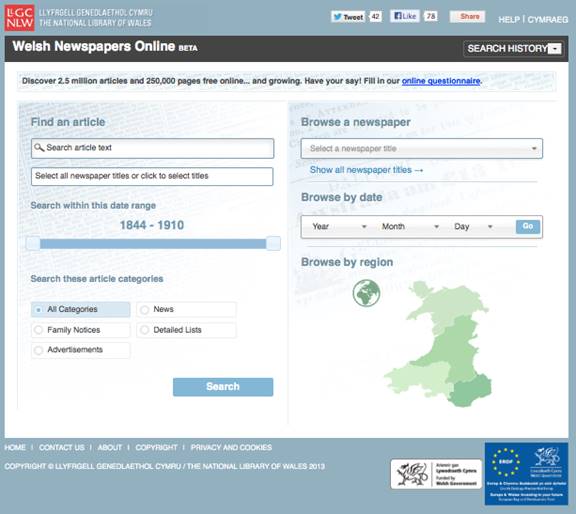Follow Show all newspaper titles link
The image size is (576, 514).
(366, 170)
